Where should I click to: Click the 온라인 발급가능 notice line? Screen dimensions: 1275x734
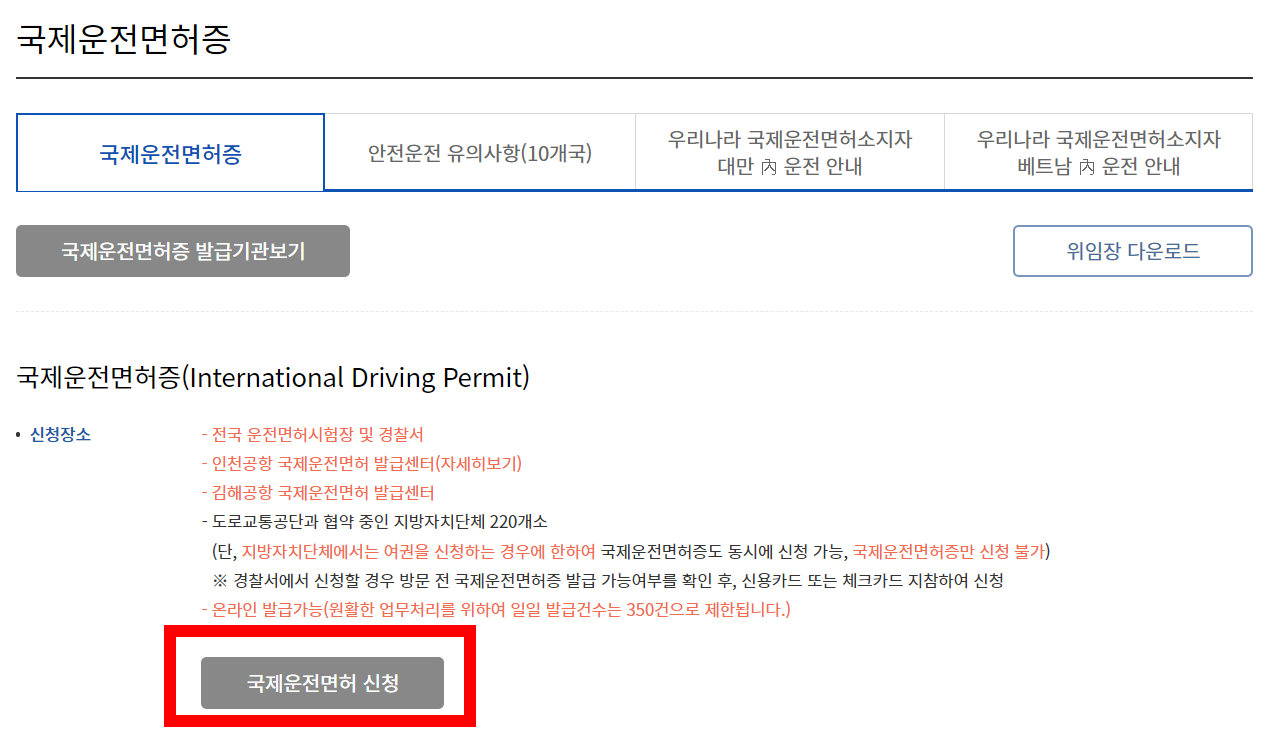click(496, 609)
